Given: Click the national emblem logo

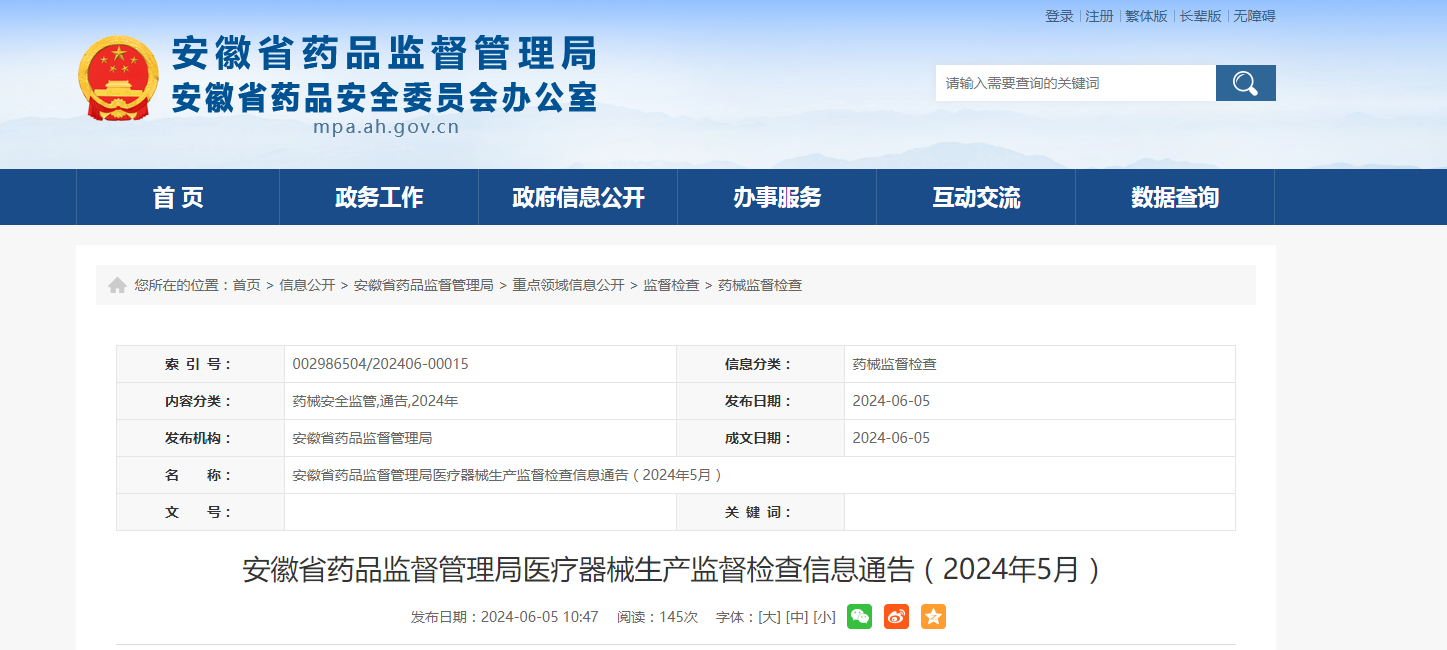Looking at the screenshot, I should (x=118, y=78).
